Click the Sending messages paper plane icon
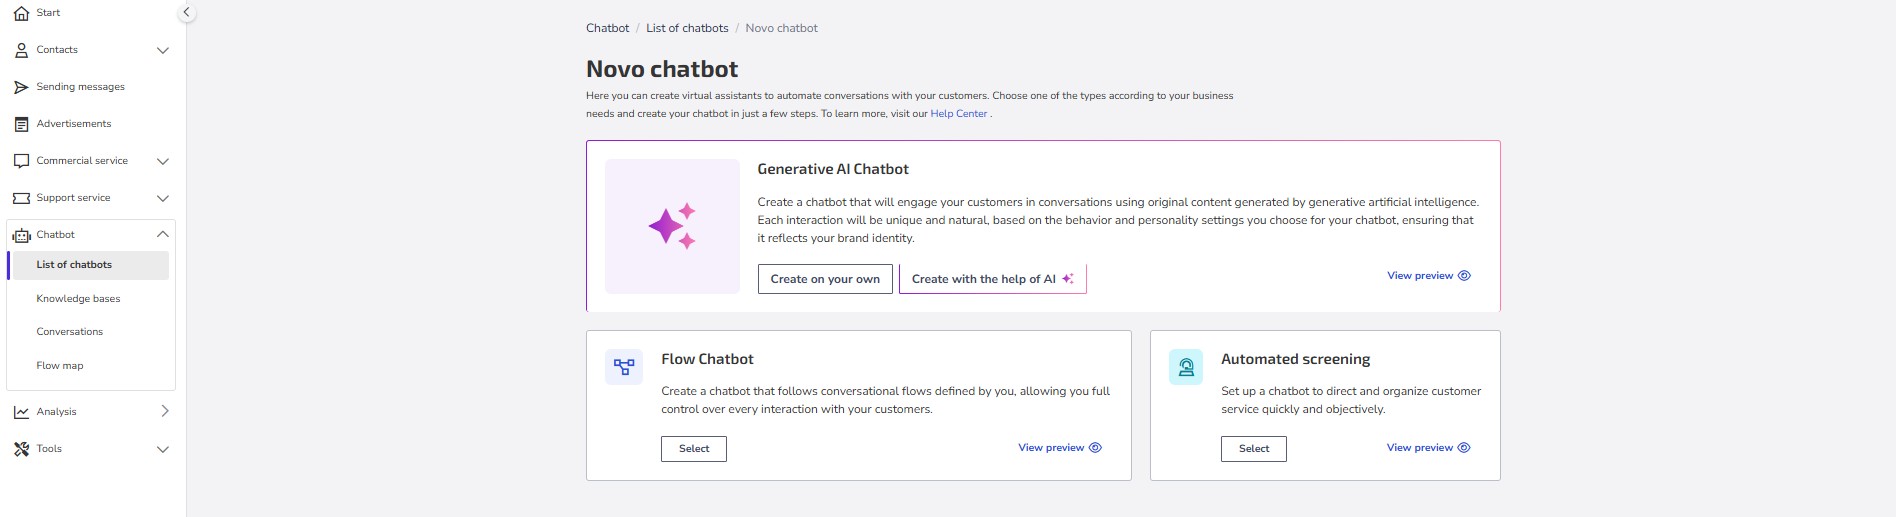1896x517 pixels. point(21,87)
